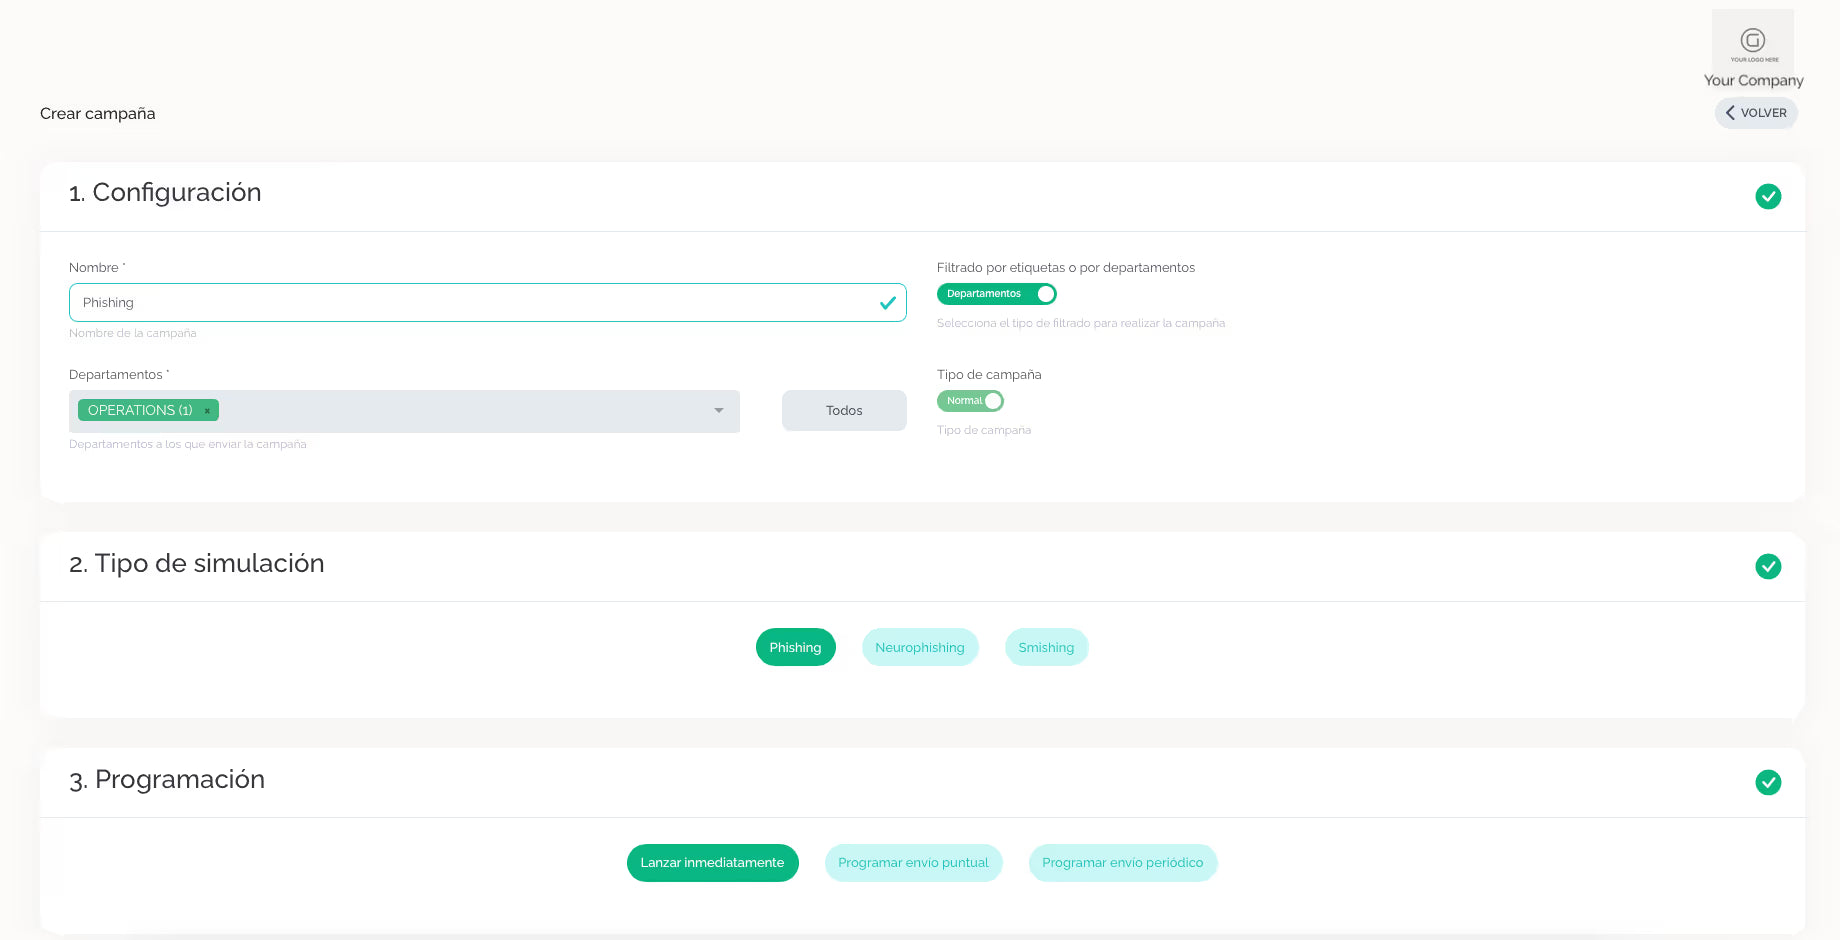Screen dimensions: 1840x940
Task: Select the Smishing simulation type
Action: tap(1045, 647)
